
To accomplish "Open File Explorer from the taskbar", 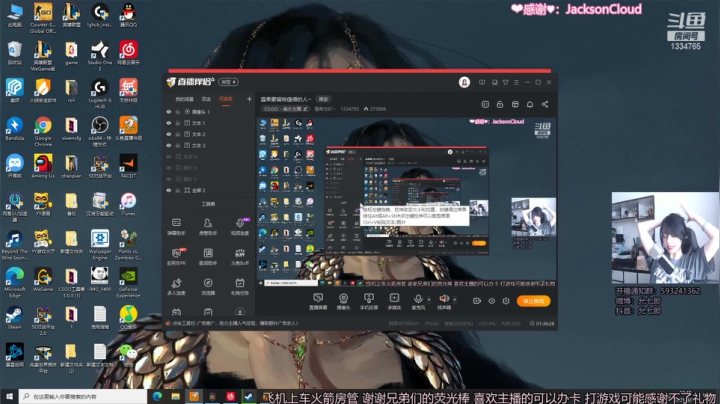I will click(175, 396).
